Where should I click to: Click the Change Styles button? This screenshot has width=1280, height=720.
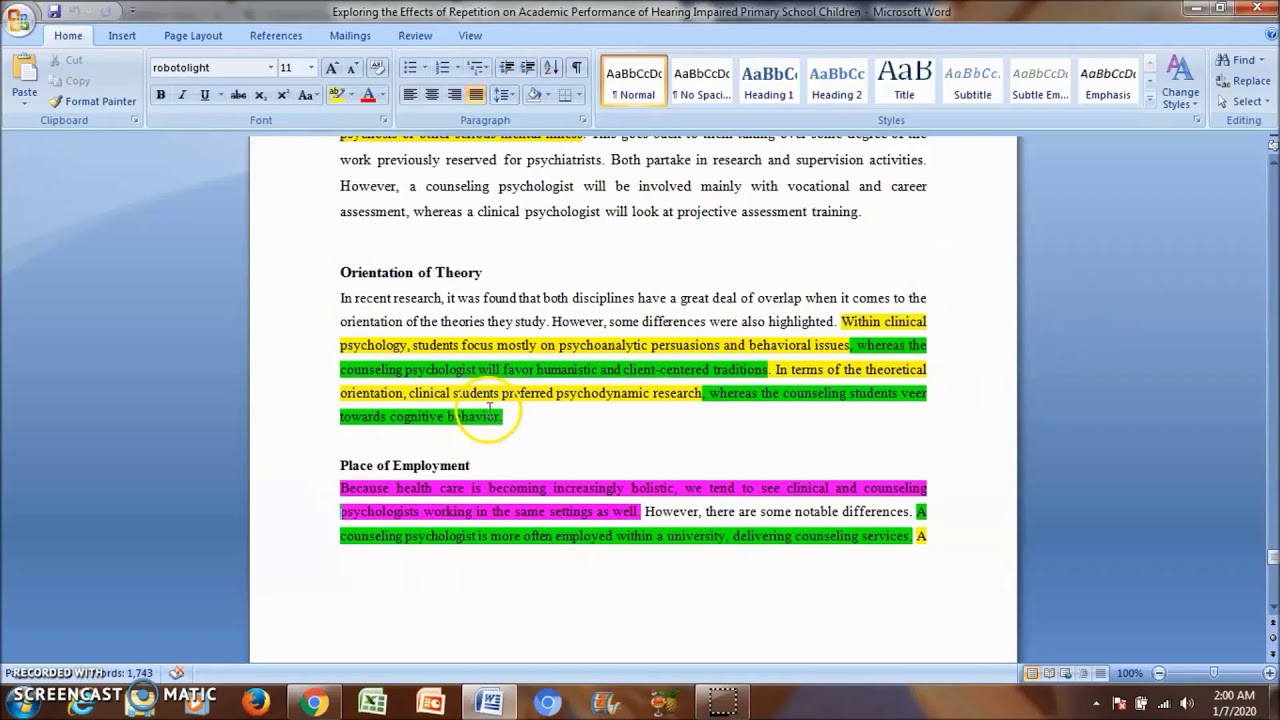pos(1180,83)
